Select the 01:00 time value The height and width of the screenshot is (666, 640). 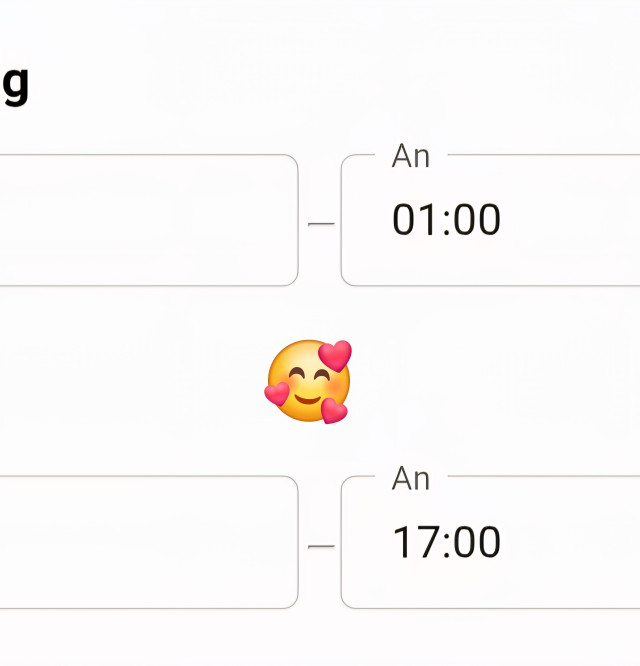pos(446,220)
